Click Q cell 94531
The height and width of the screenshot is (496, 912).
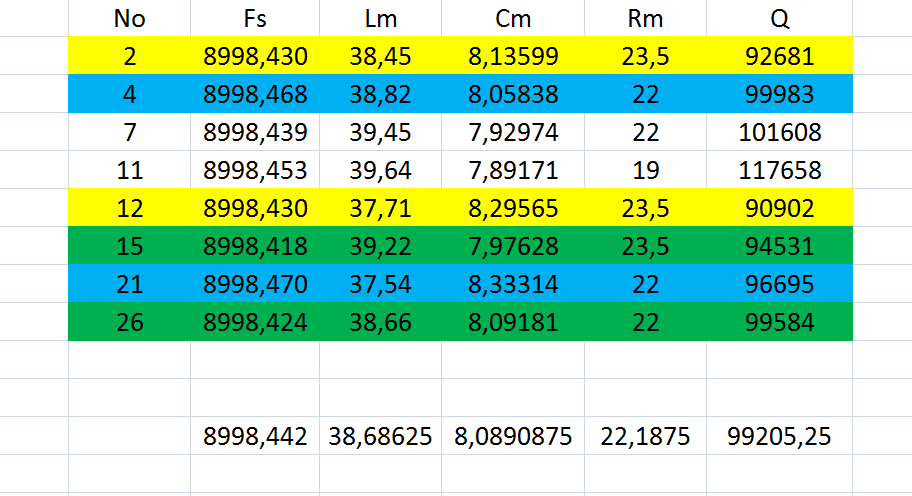tap(779, 246)
